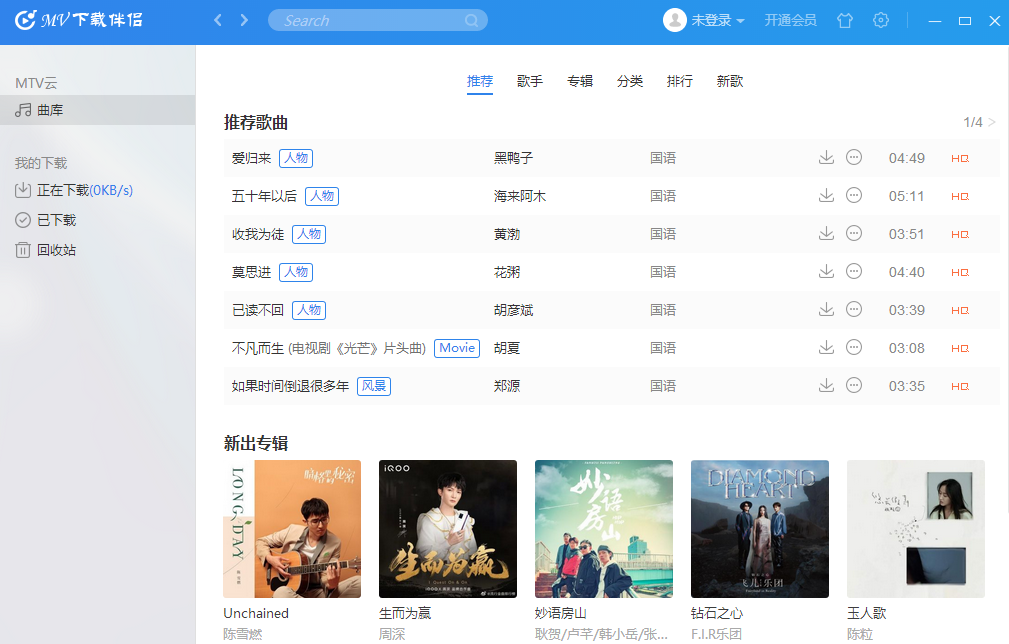This screenshot has width=1009, height=644.
Task: Open settings gear icon
Action: pos(880,21)
